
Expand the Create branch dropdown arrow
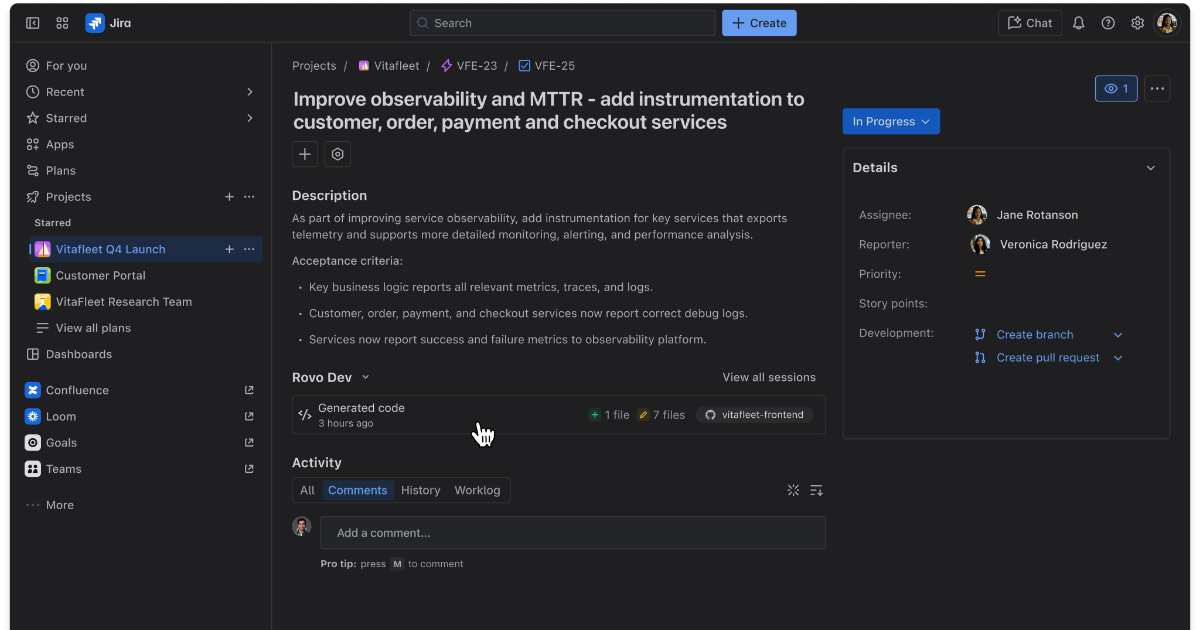point(1118,335)
